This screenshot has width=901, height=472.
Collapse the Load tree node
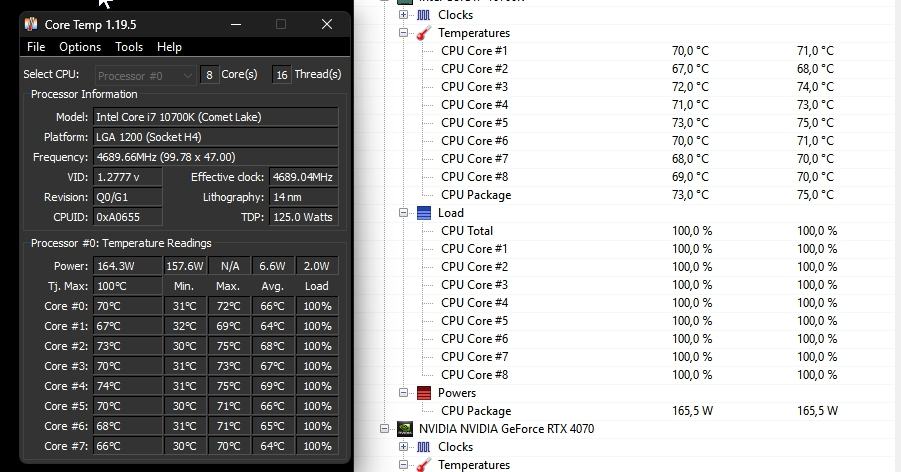tap(403, 213)
